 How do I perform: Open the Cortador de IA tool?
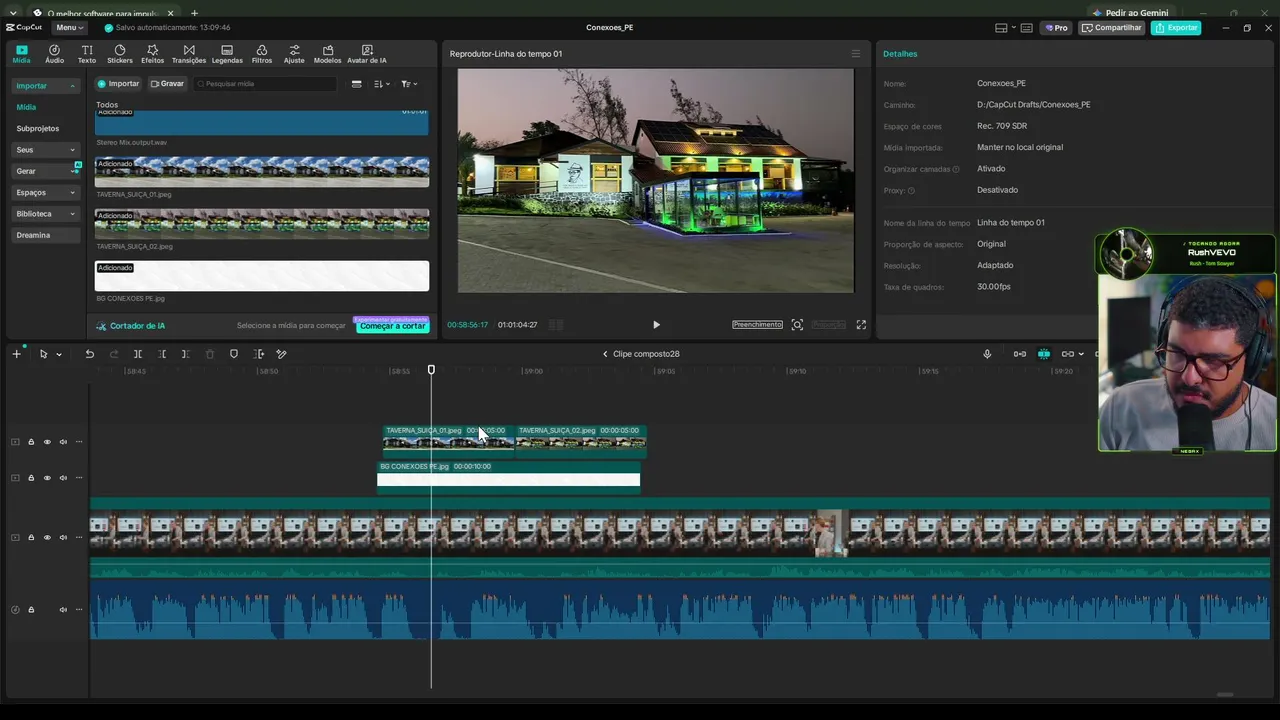(x=131, y=326)
